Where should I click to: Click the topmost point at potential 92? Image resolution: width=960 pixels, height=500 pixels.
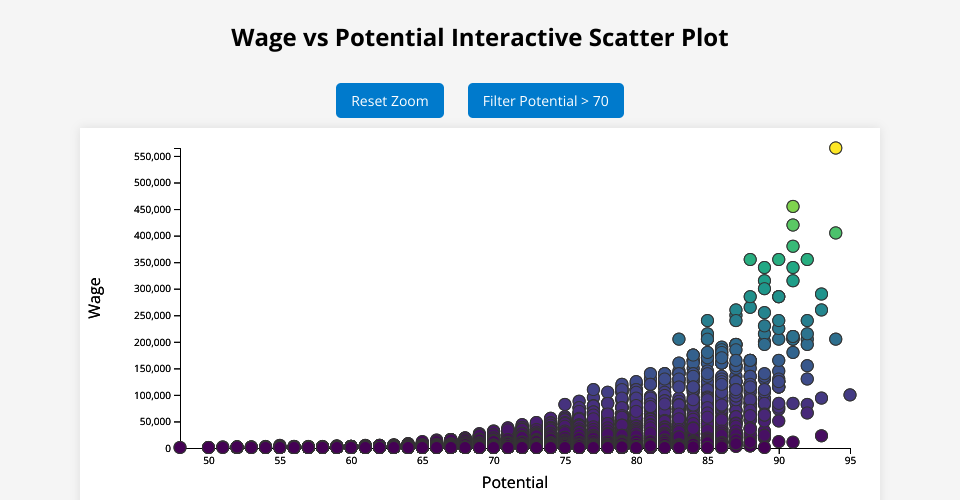(x=807, y=260)
